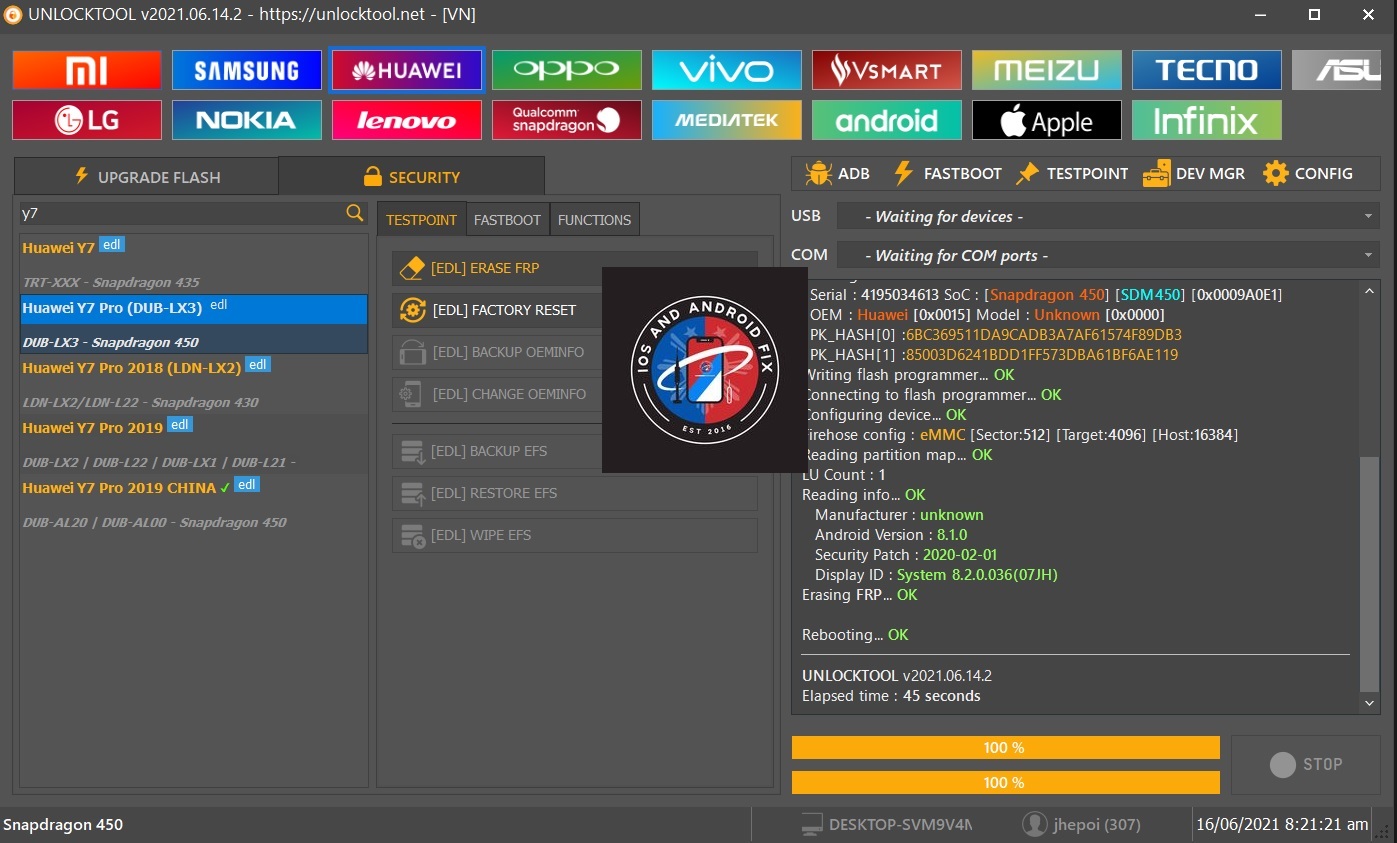Click the log panel vertical scrollbar
1397x843 pixels.
click(1370, 575)
